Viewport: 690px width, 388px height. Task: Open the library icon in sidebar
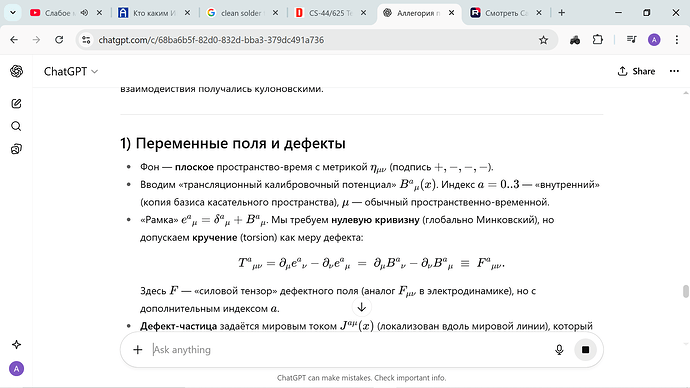[x=16, y=149]
